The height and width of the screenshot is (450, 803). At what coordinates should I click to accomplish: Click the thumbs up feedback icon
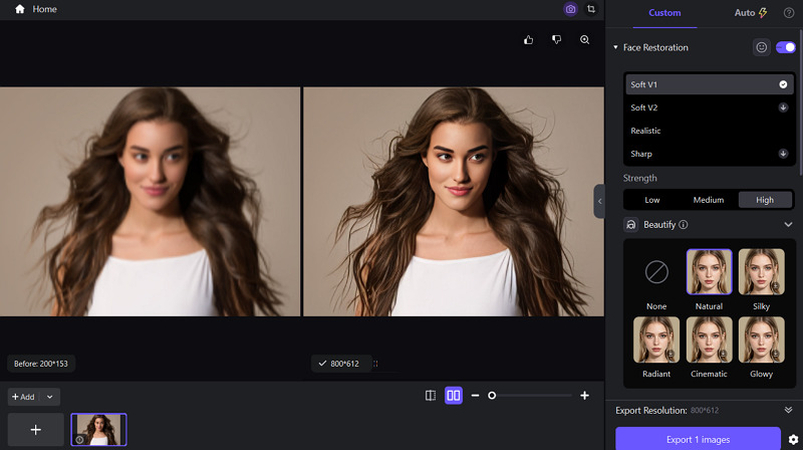(529, 40)
